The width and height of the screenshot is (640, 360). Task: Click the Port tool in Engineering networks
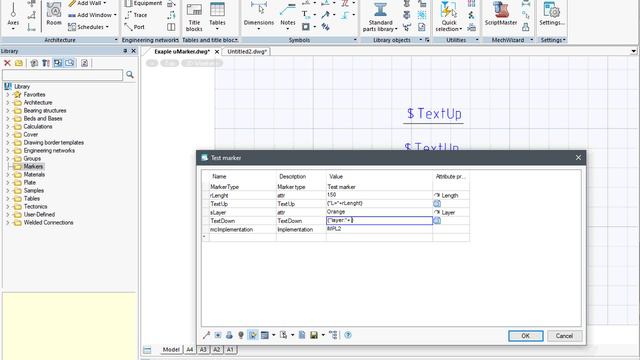pos(135,27)
